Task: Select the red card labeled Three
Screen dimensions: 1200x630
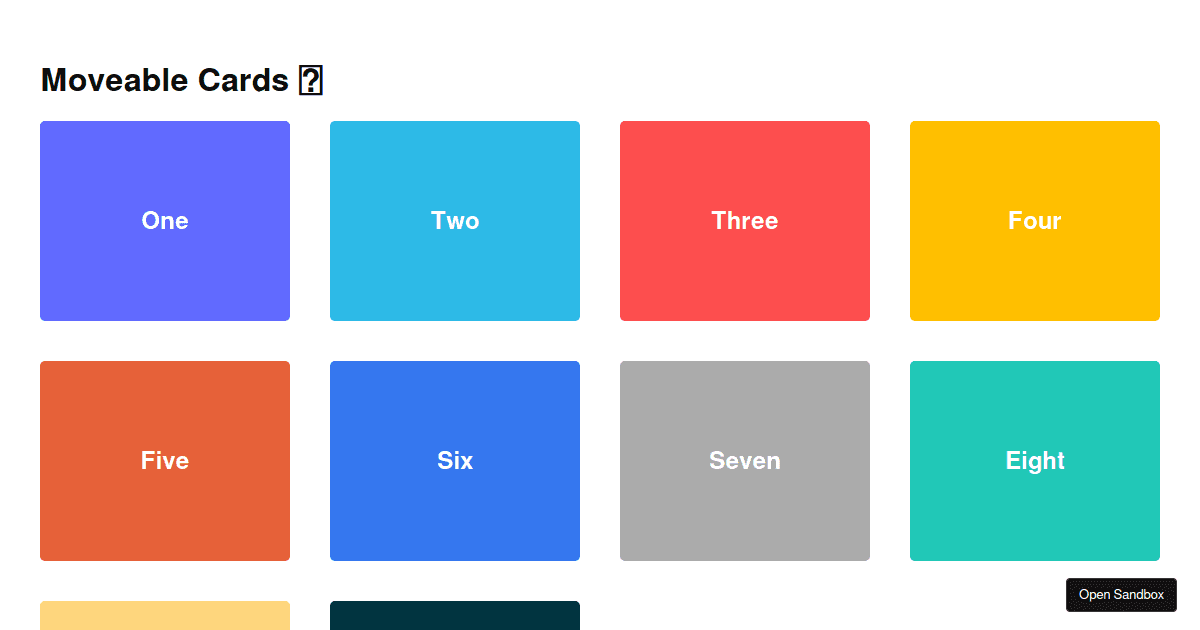Action: click(x=745, y=220)
